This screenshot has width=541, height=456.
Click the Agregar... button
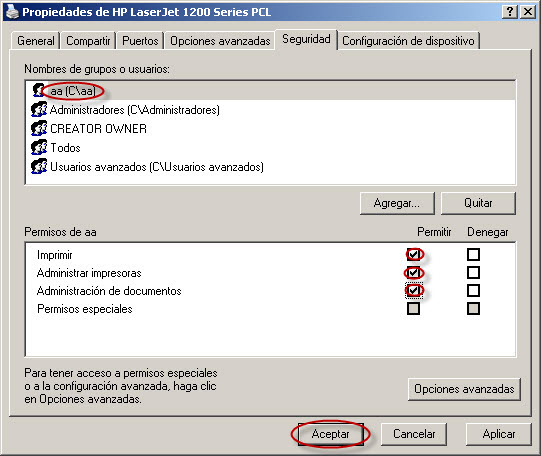coord(397,203)
